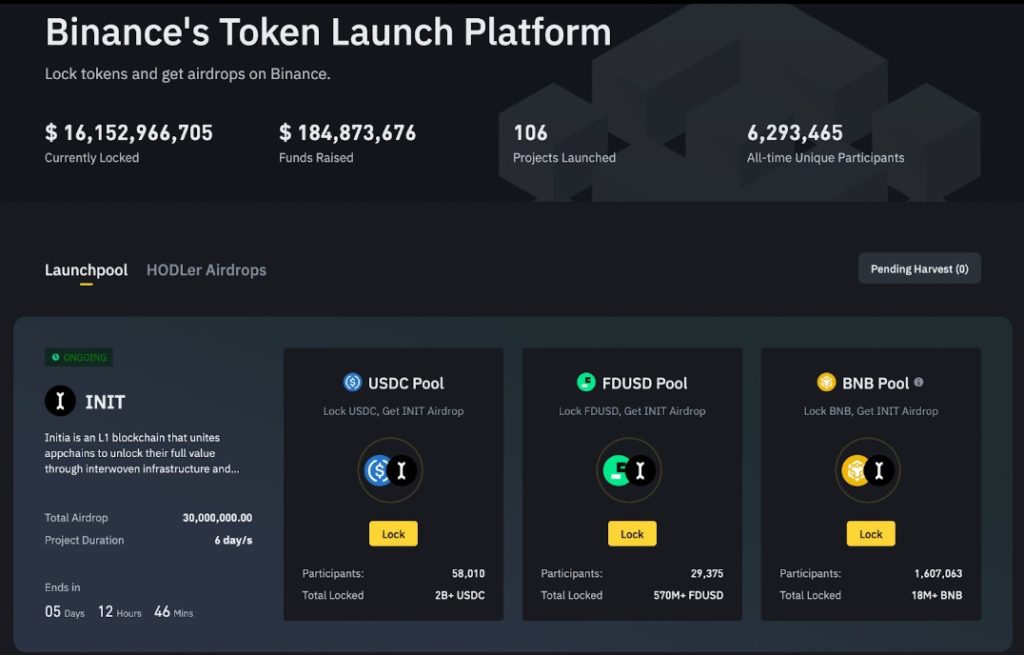Click the FDUSD icon beside FDUSD Pool title
The width and height of the screenshot is (1024, 655).
pos(586,382)
